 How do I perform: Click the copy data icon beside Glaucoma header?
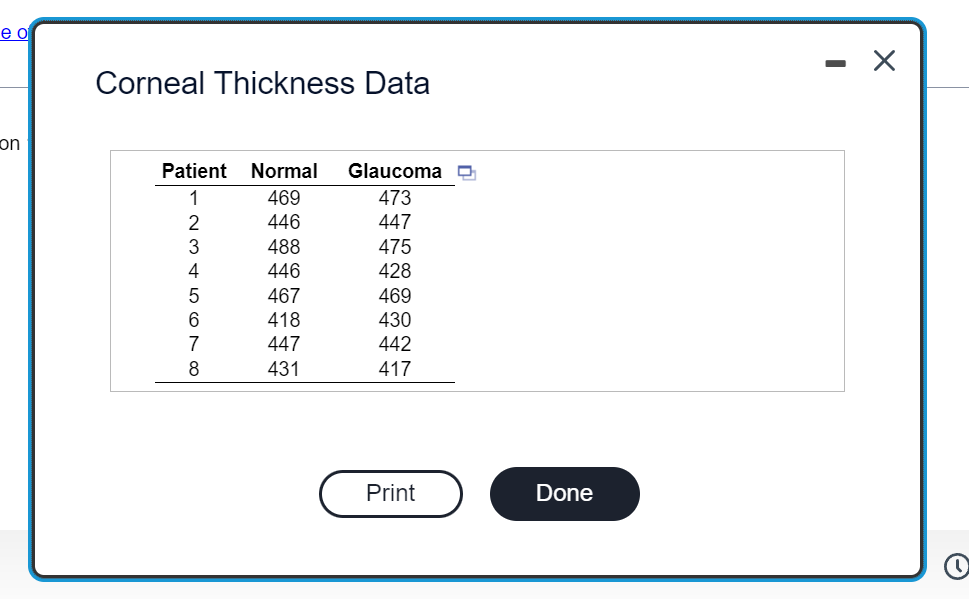465,172
